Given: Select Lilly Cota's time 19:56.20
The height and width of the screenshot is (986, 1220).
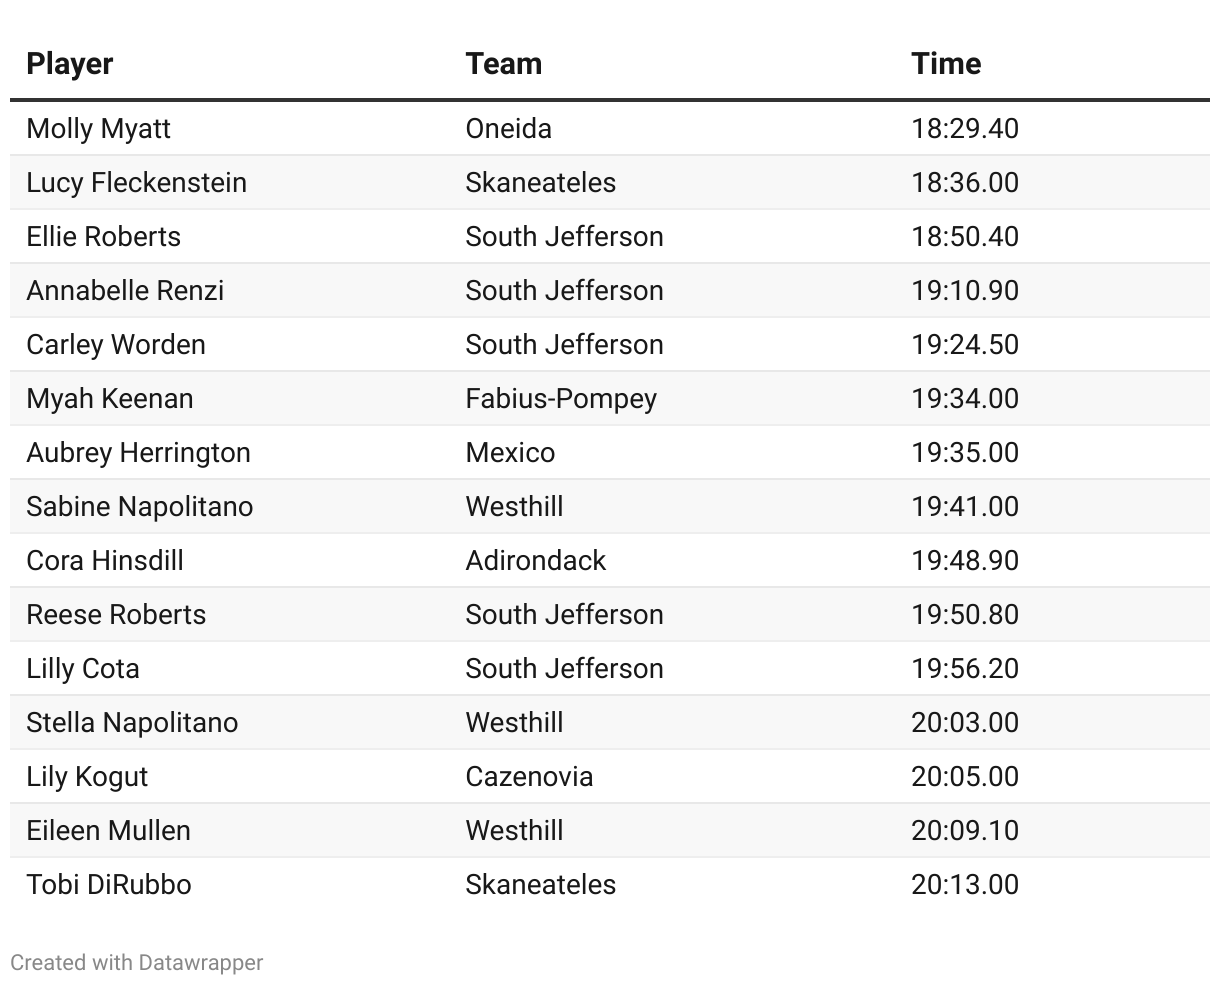Looking at the screenshot, I should click(965, 669).
